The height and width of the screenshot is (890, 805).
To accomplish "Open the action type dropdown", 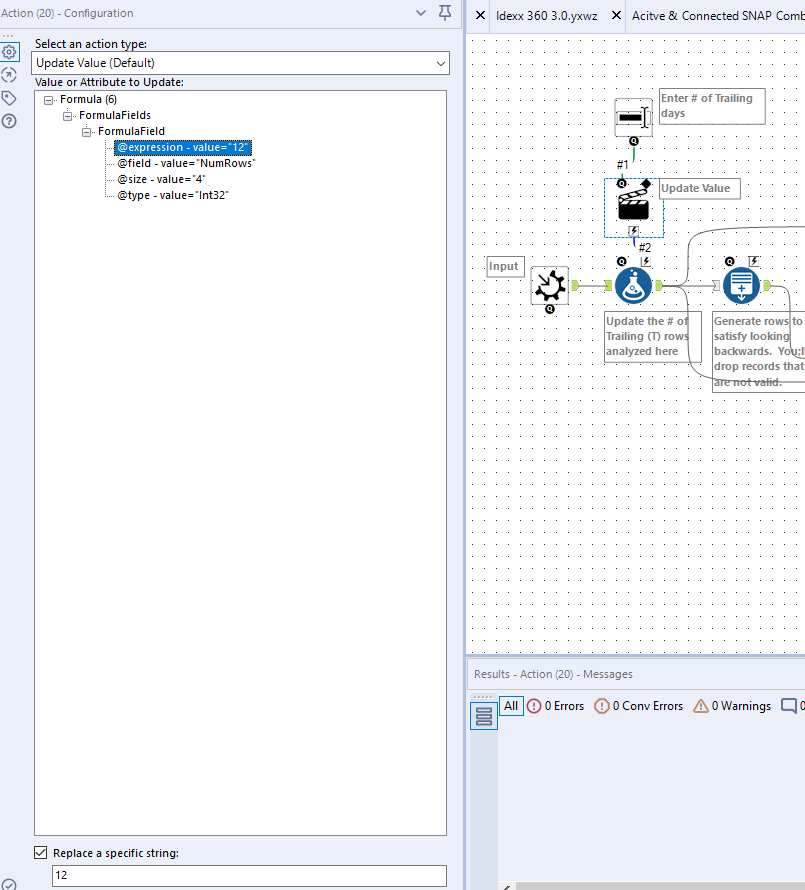I will click(242, 63).
